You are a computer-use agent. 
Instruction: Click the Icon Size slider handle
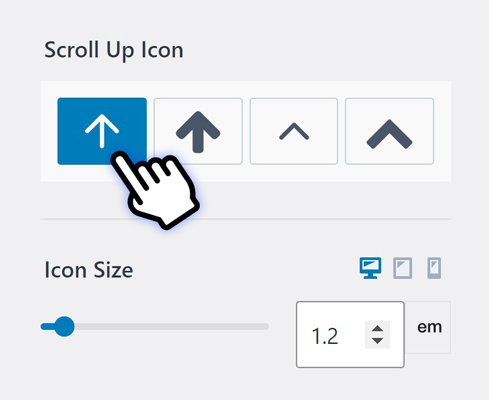coord(64,326)
